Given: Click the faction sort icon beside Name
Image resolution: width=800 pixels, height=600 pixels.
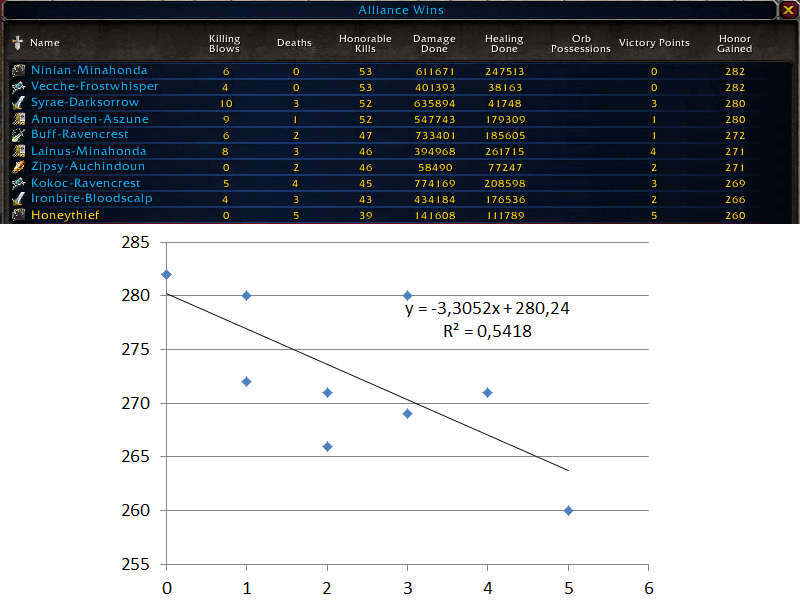Looking at the screenshot, I should (18, 43).
